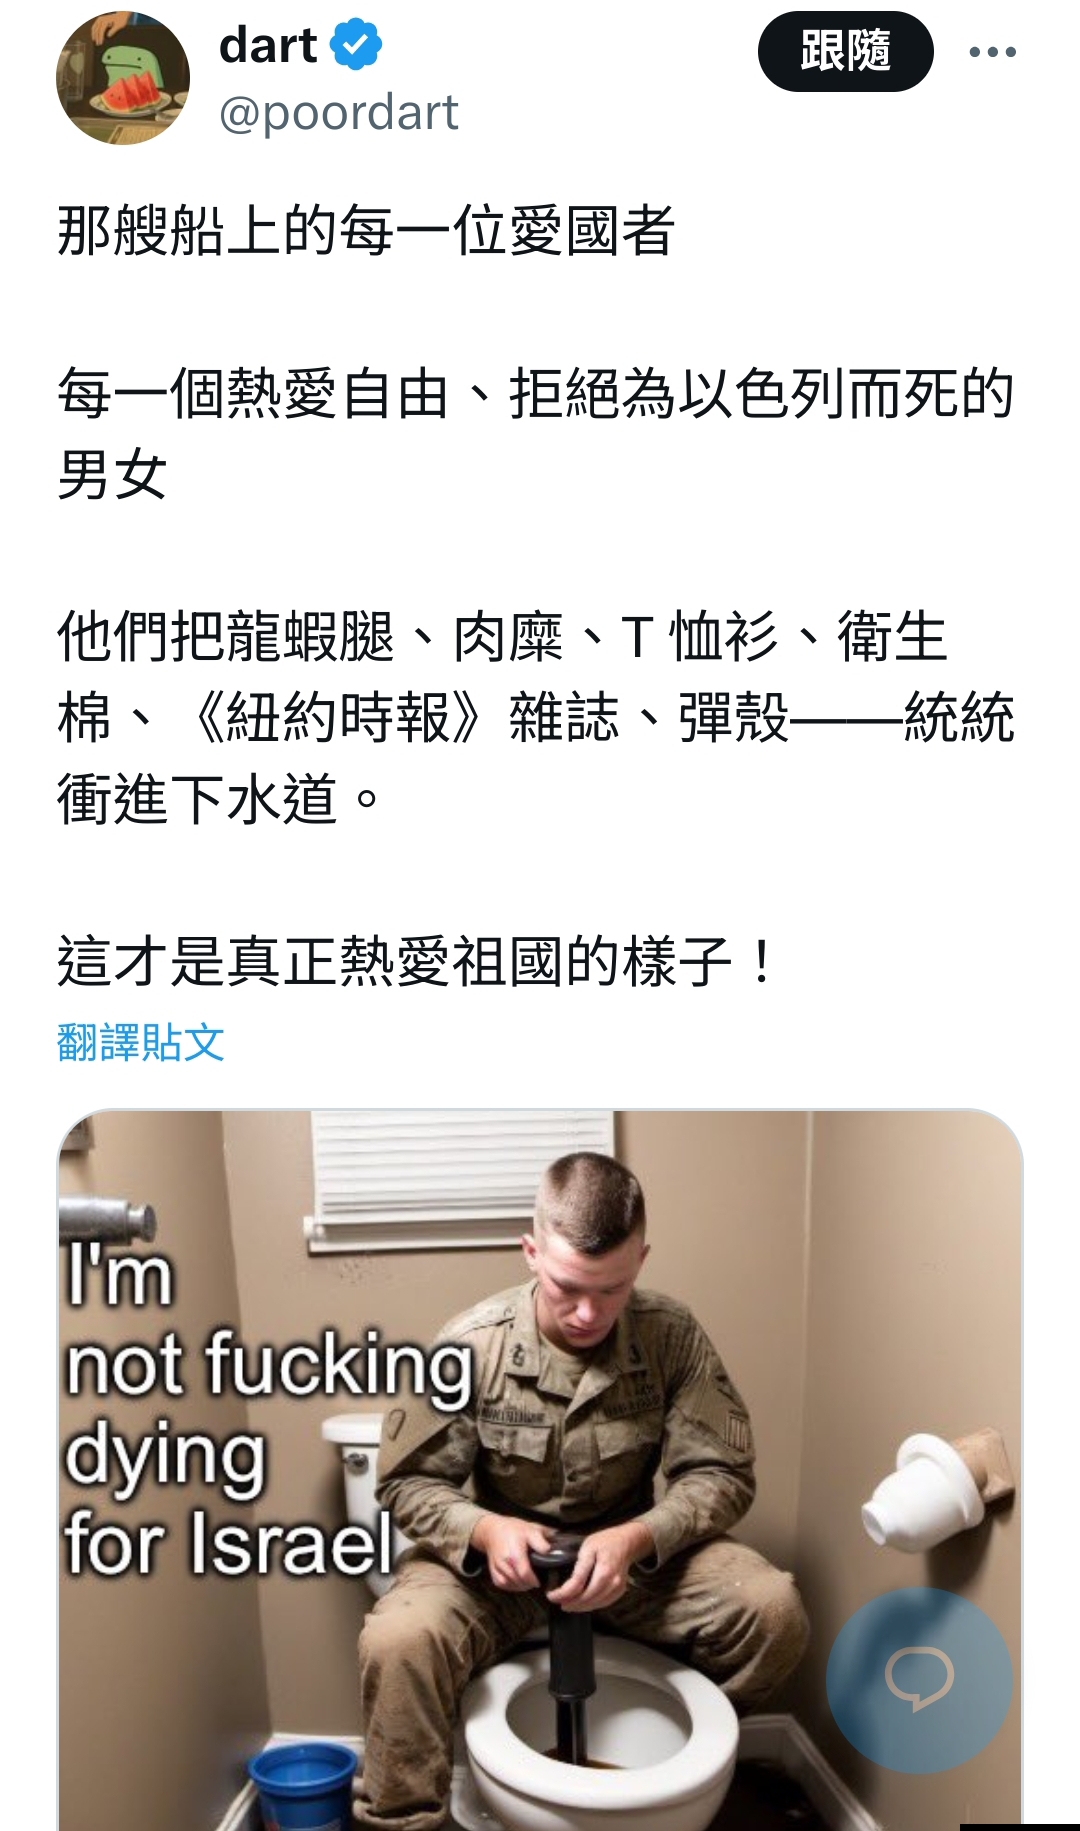This screenshot has height=1831, width=1080.
Task: Tap the closing line 這才是真正熱愛祖國的樣子
Action: pos(415,962)
